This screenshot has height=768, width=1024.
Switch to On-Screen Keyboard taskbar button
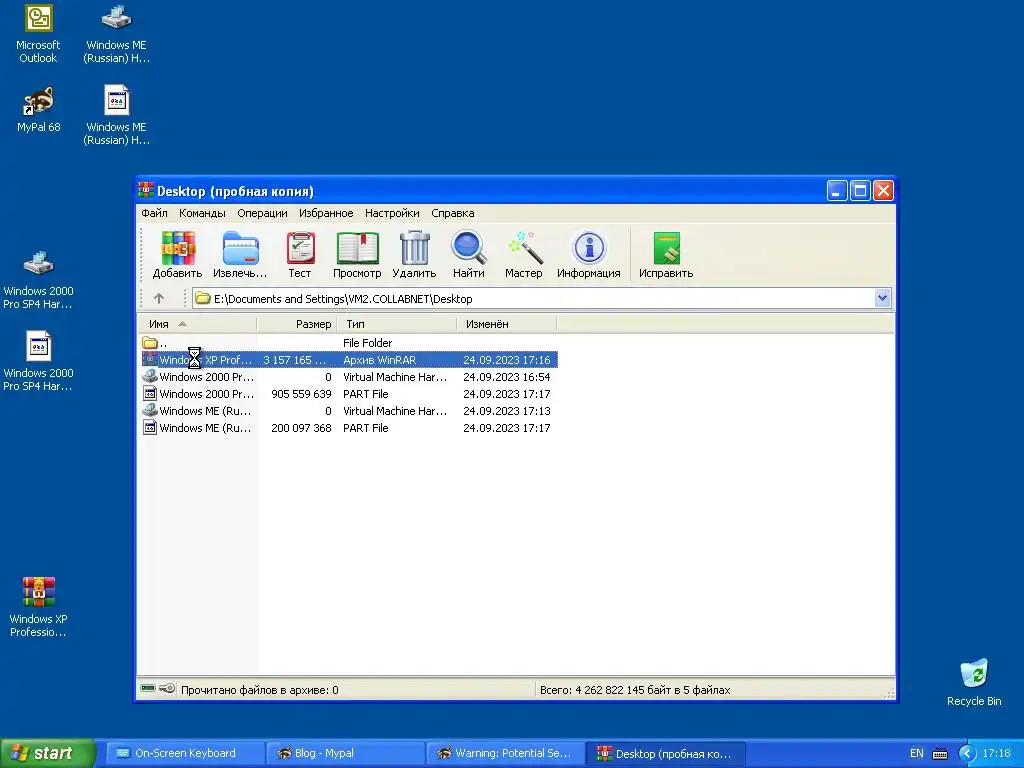[183, 754]
